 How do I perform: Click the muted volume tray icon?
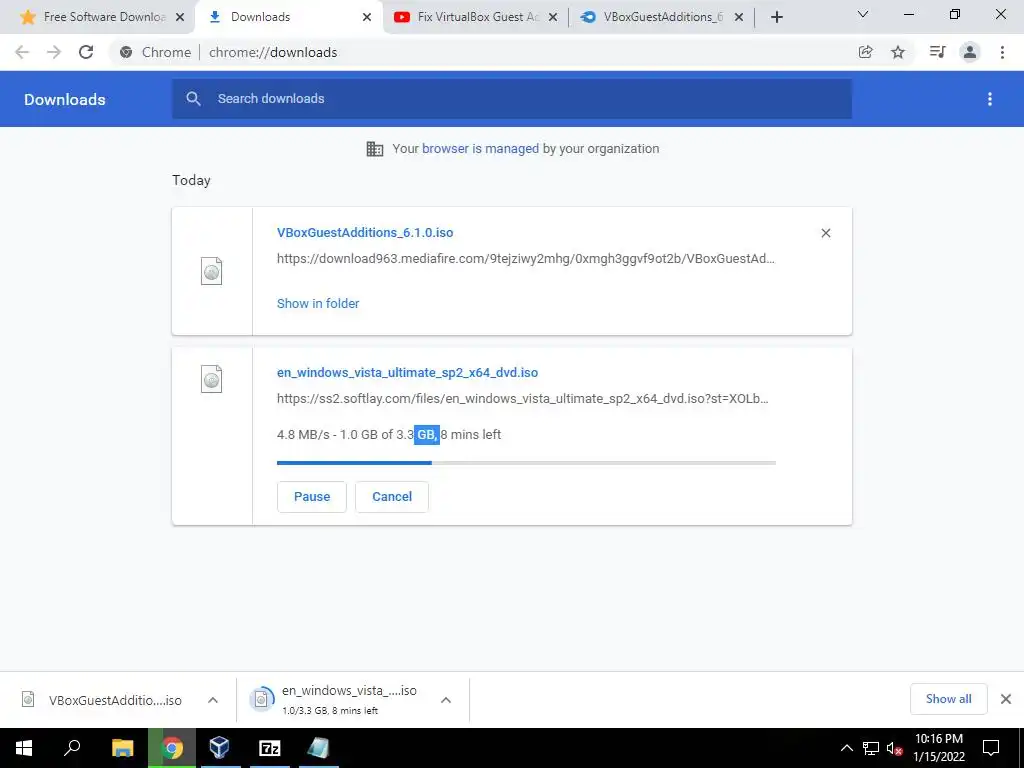894,748
